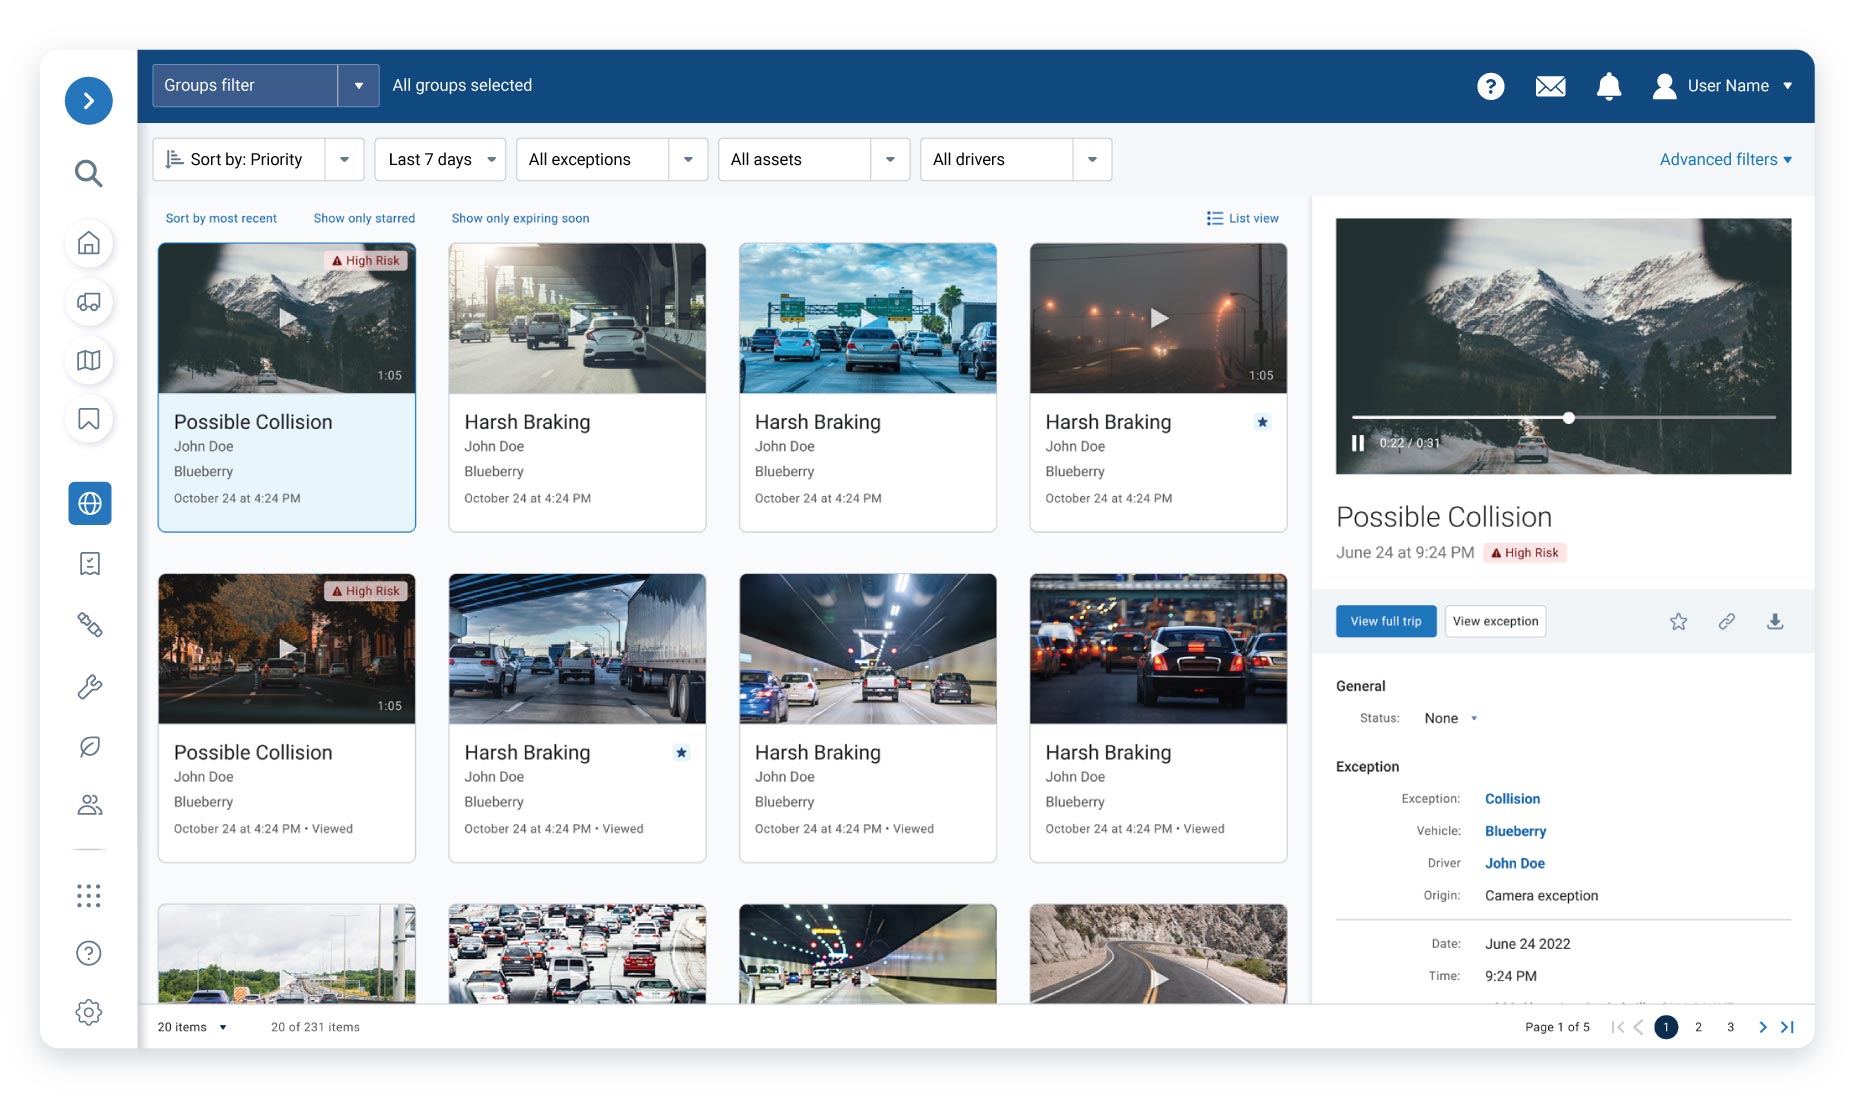
Task: Click the video progress slider handle
Action: (x=1568, y=418)
